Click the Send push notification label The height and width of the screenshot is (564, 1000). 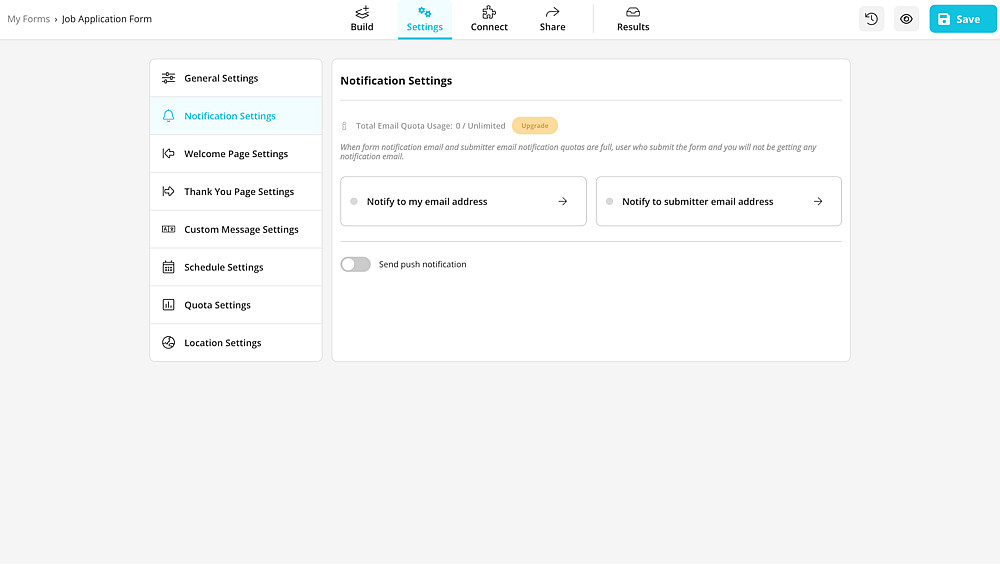click(x=422, y=264)
